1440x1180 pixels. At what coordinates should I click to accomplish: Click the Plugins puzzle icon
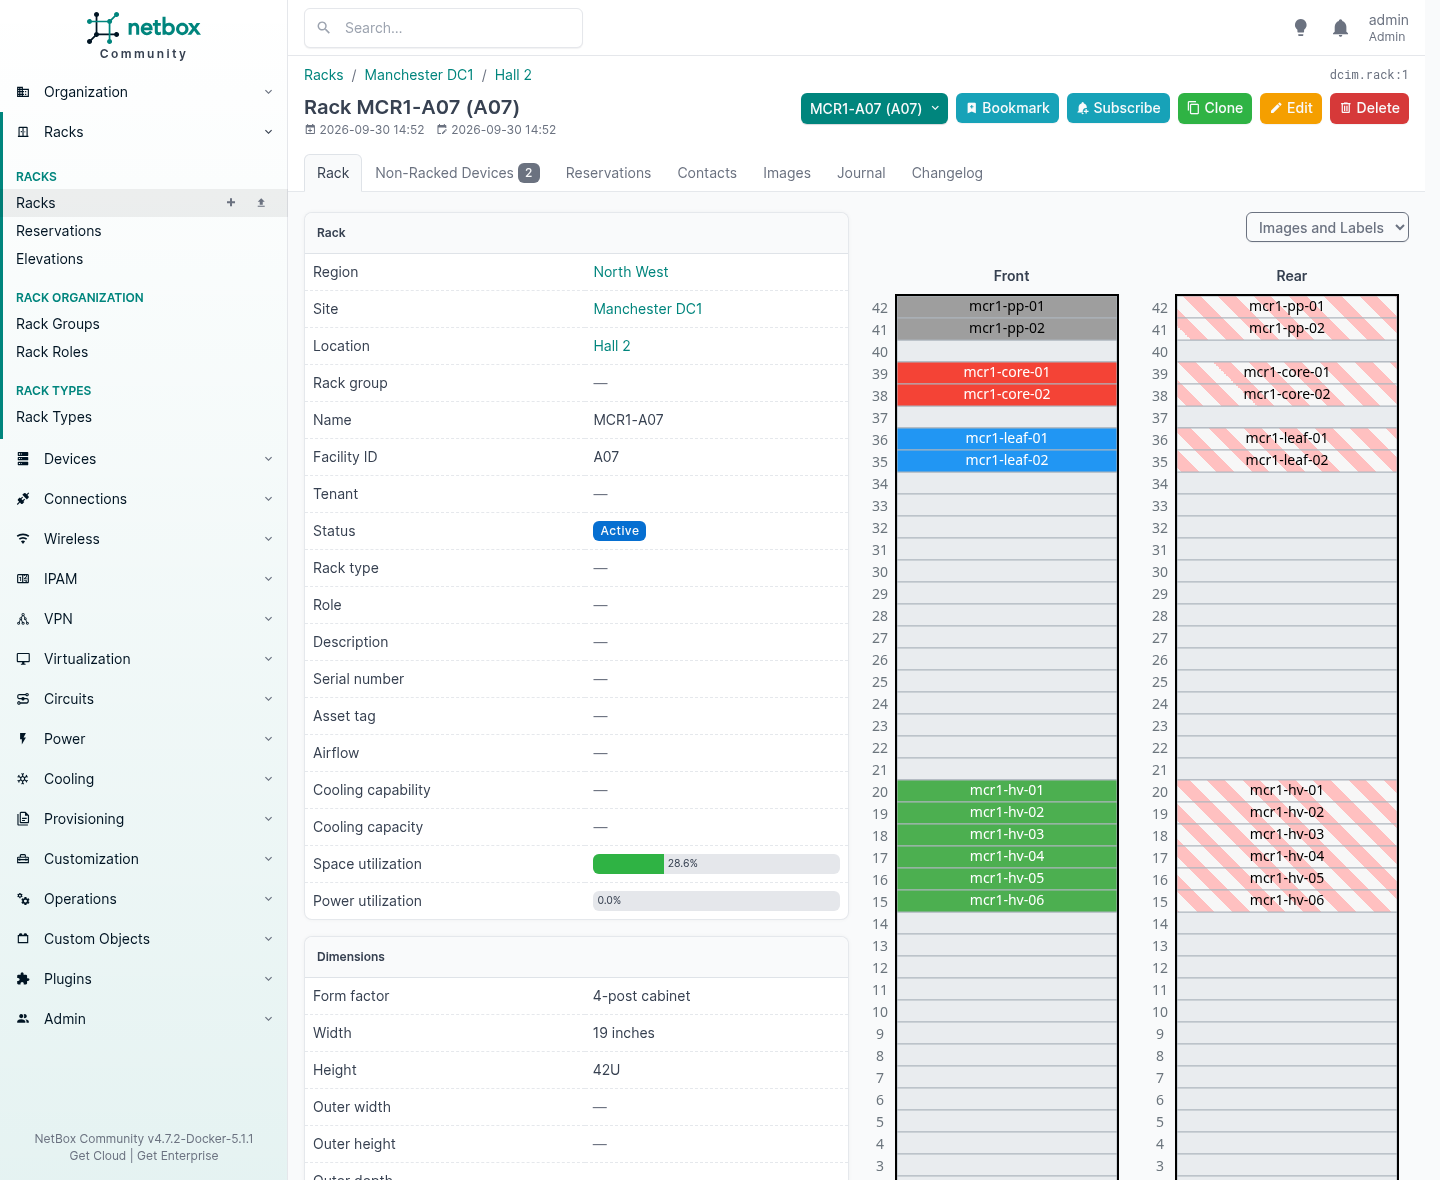[x=23, y=979]
